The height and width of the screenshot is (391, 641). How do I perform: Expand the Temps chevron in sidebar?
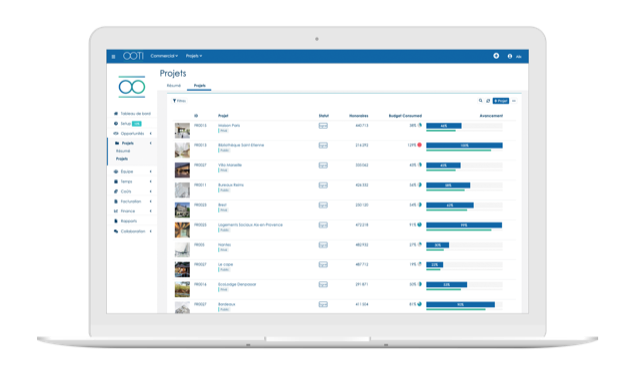[x=151, y=181]
